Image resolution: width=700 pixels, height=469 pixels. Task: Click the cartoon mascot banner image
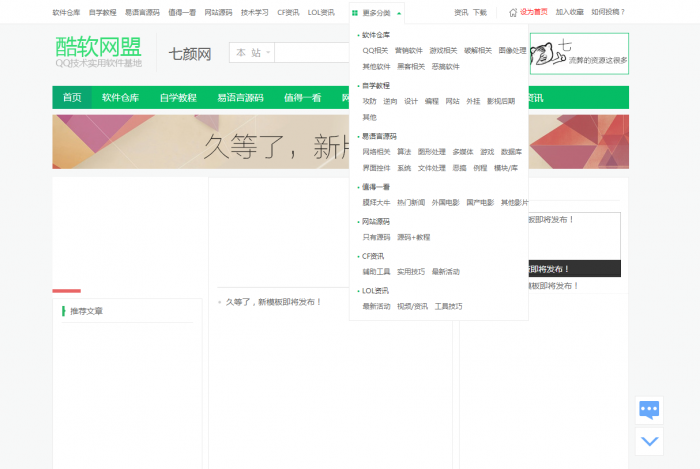coord(579,54)
